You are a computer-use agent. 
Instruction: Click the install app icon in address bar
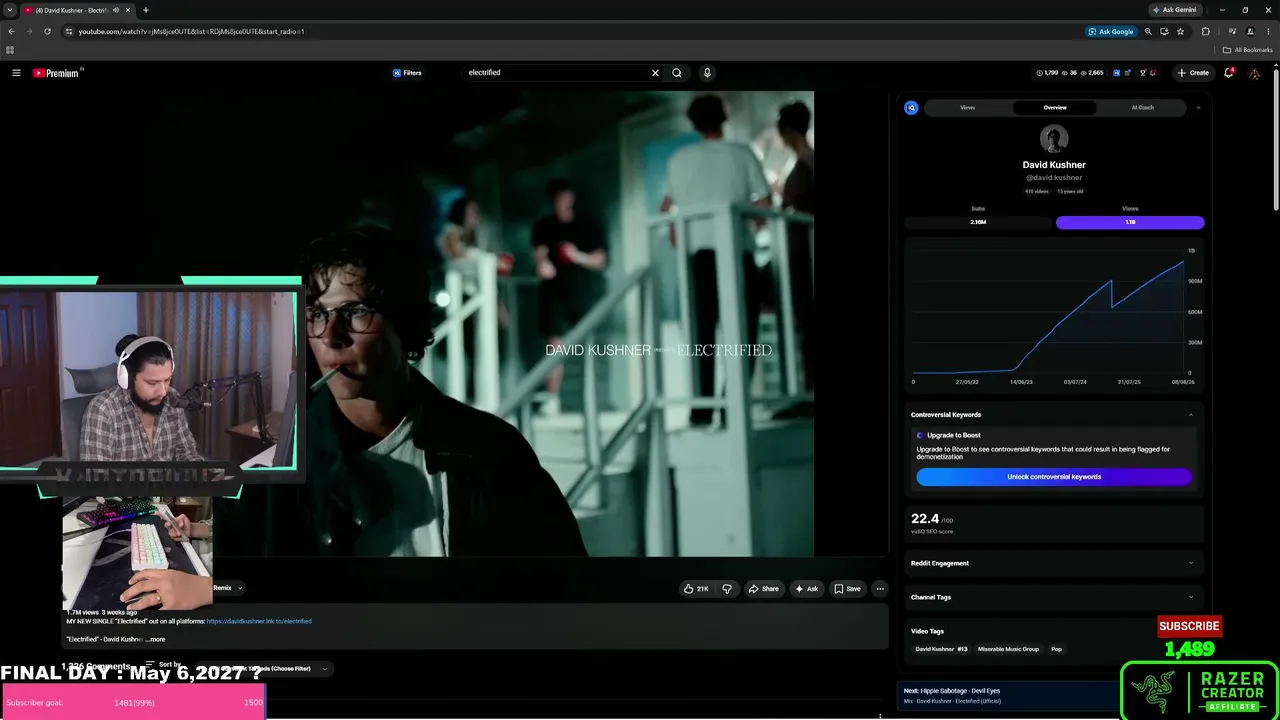click(x=1164, y=31)
